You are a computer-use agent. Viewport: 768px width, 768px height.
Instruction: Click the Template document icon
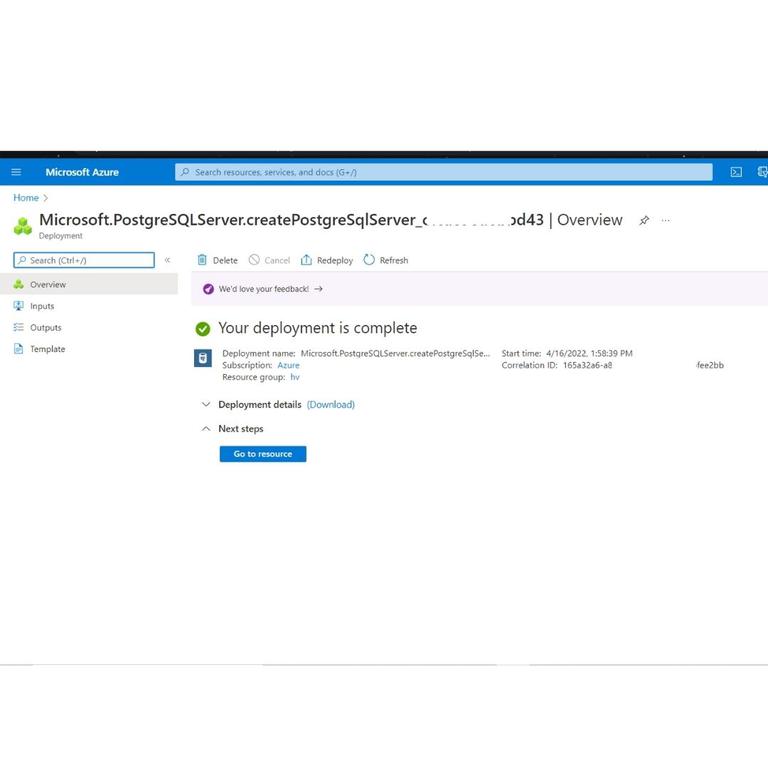19,349
